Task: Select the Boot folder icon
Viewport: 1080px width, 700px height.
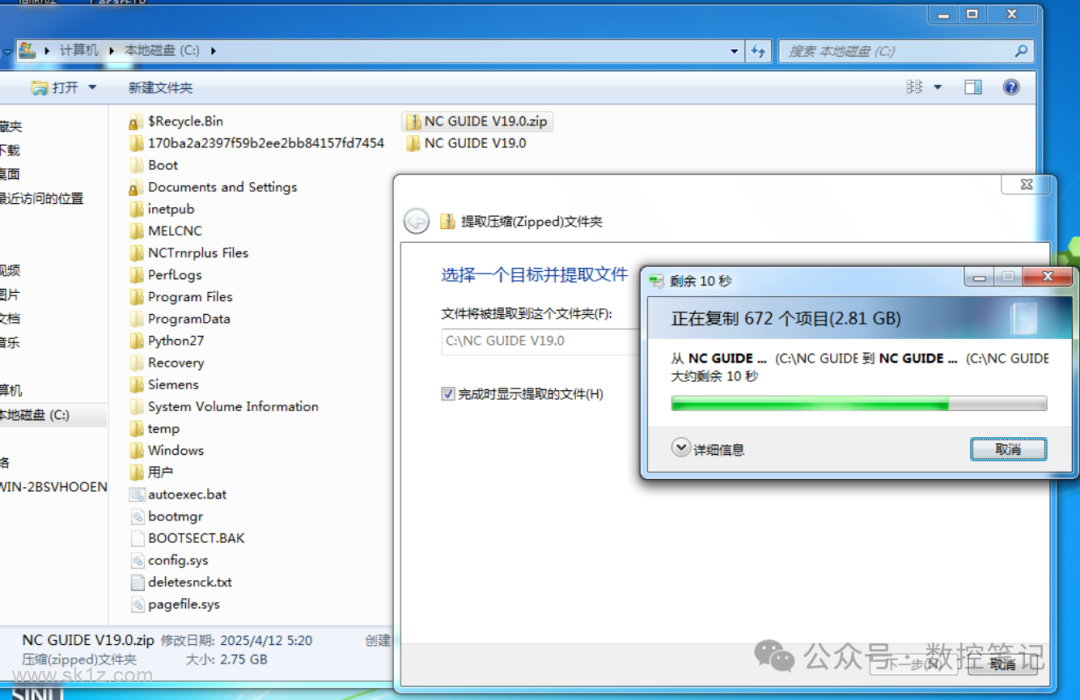Action: tap(136, 165)
